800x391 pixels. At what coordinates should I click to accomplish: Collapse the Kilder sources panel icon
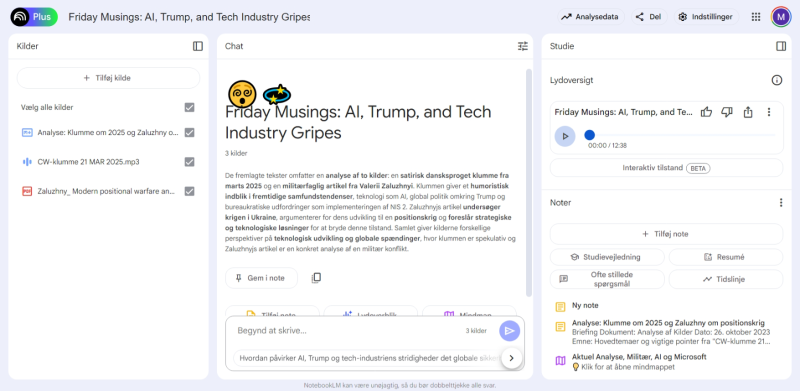[x=198, y=46]
